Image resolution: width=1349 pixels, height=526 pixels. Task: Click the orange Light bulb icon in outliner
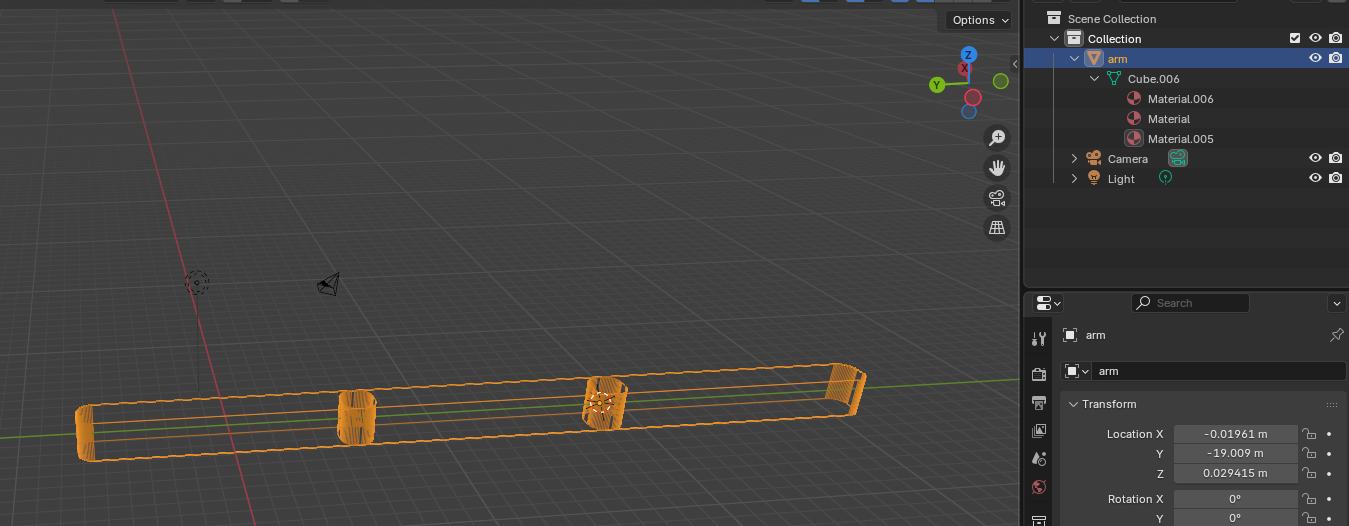(x=1093, y=179)
